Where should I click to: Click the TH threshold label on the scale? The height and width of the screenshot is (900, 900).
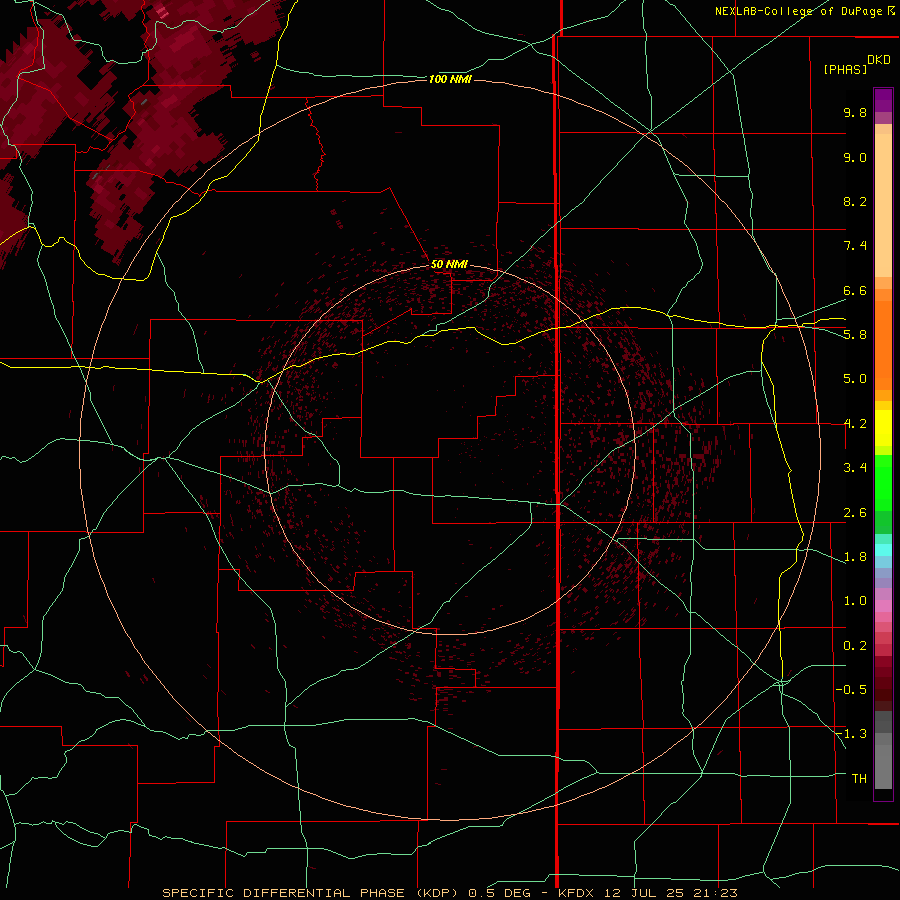[859, 778]
